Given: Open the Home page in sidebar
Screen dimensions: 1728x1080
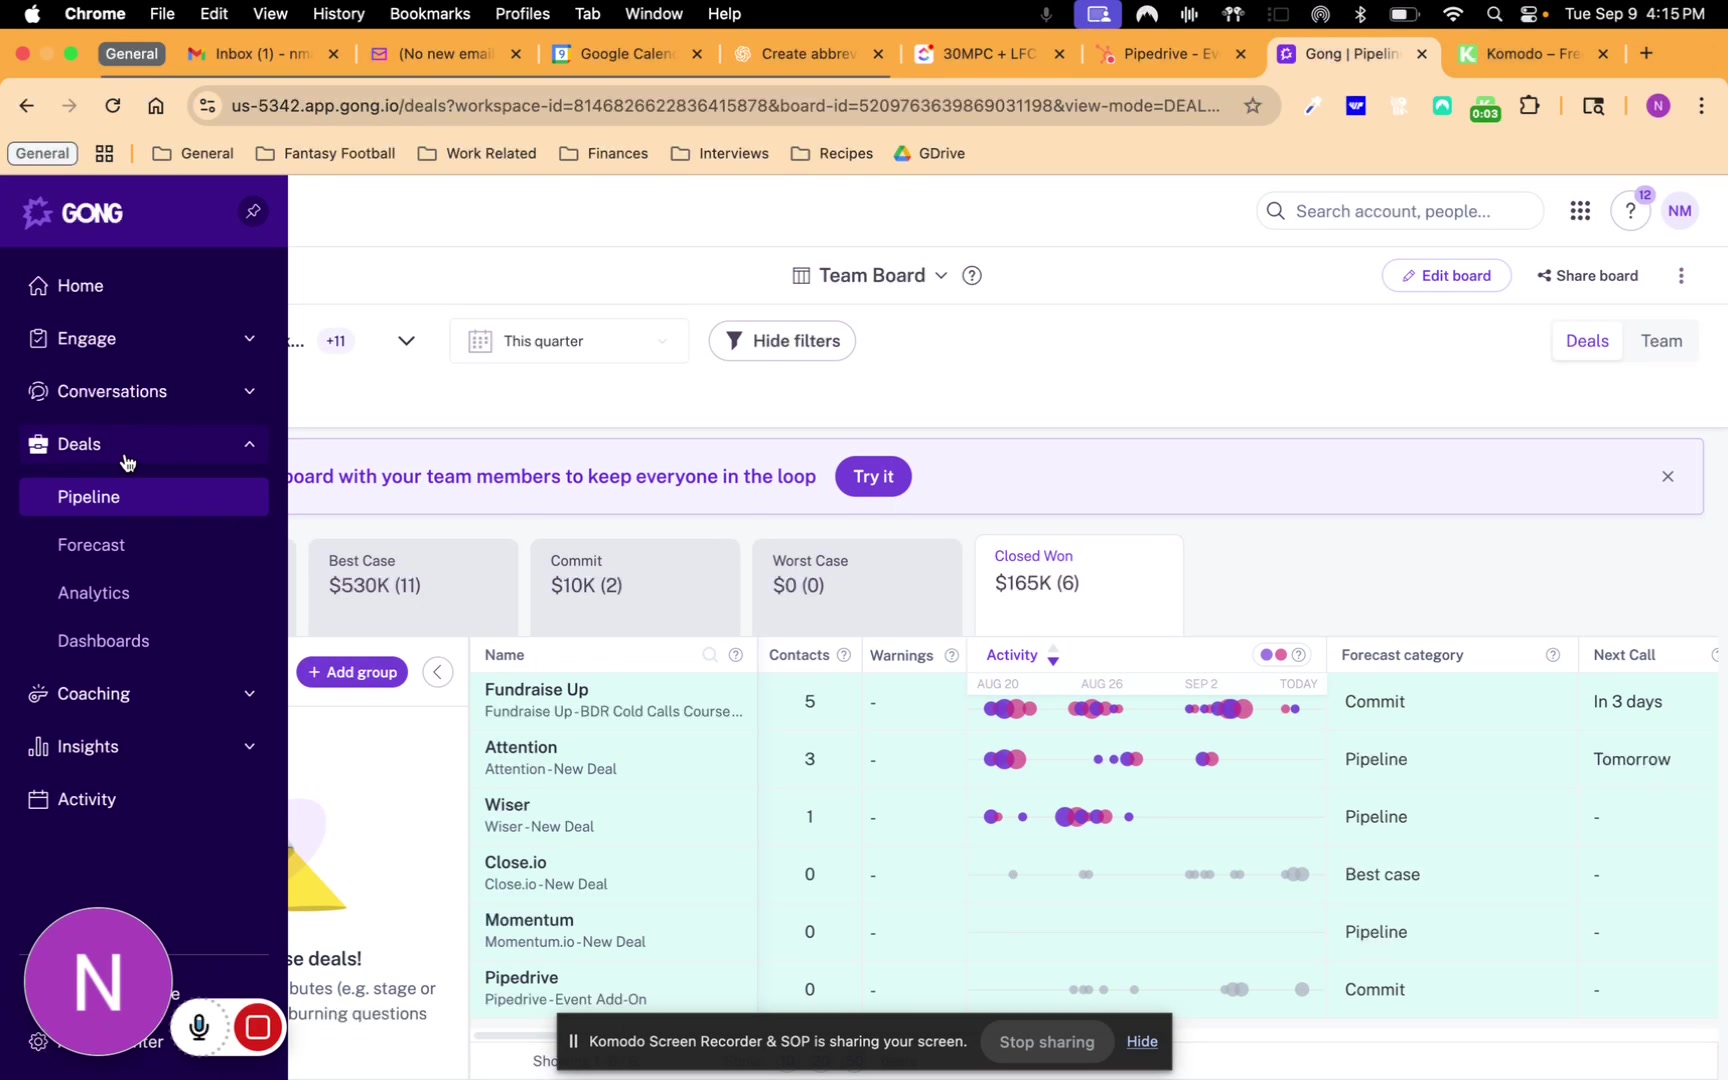Looking at the screenshot, I should click(x=143, y=286).
